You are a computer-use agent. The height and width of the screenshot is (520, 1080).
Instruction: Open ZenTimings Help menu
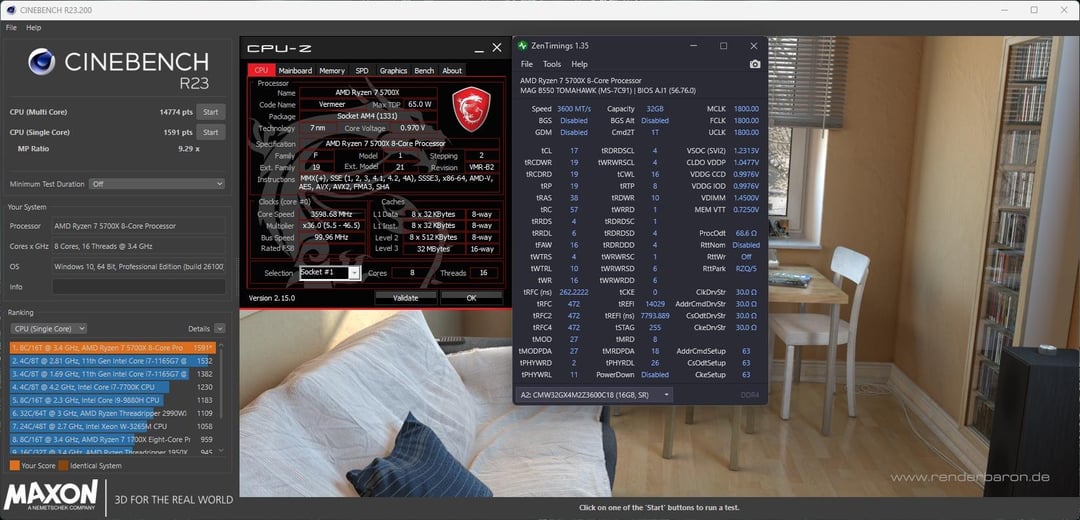(580, 64)
